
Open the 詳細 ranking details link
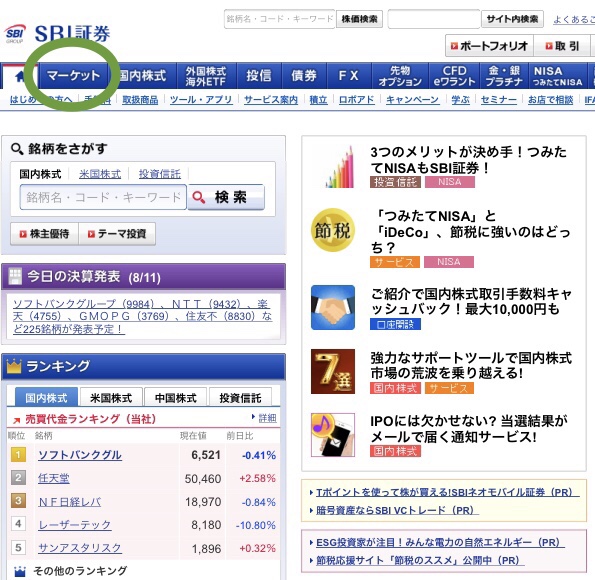pos(267,418)
